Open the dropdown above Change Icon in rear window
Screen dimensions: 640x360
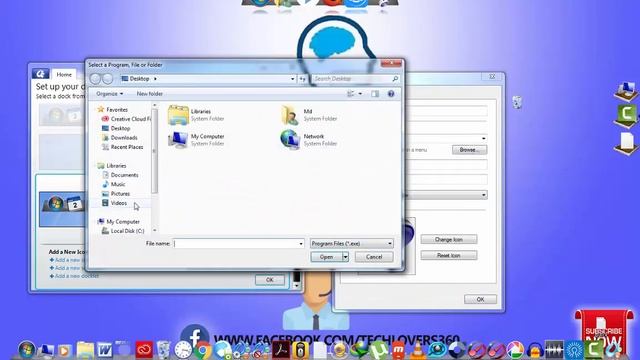point(484,195)
